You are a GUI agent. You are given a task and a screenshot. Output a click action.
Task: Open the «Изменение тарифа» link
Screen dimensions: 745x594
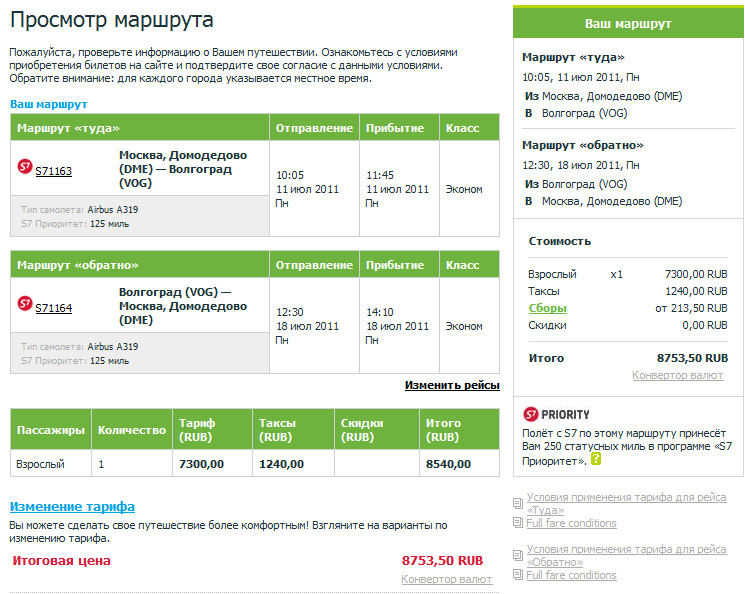(72, 507)
